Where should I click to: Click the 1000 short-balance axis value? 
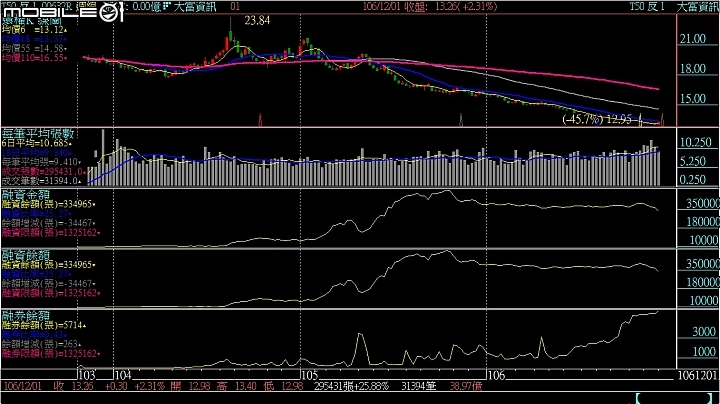click(x=704, y=352)
